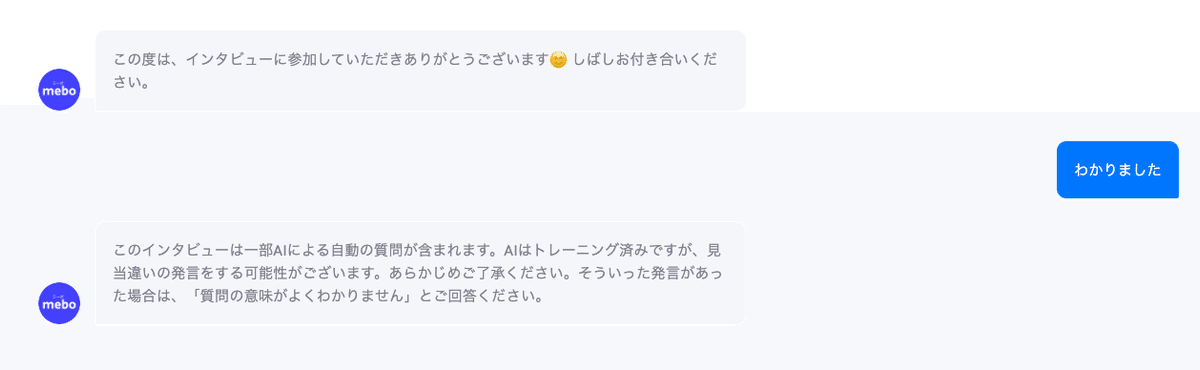The height and width of the screenshot is (370, 1200).
Task: Click the quoted 質問の意味がよくわかりません phrase
Action: pos(301,297)
